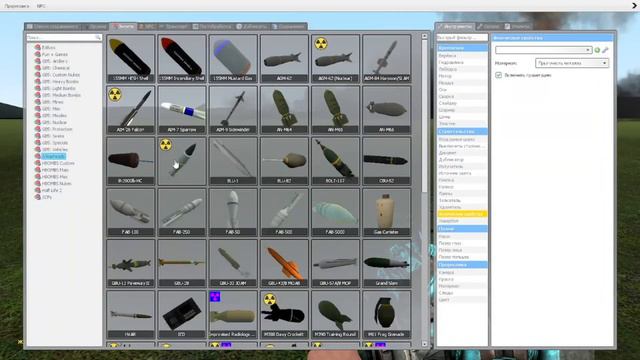This screenshot has width=640, height=360.
Task: Spawn the 155MM Mustard Gas shell
Action: [x=233, y=59]
